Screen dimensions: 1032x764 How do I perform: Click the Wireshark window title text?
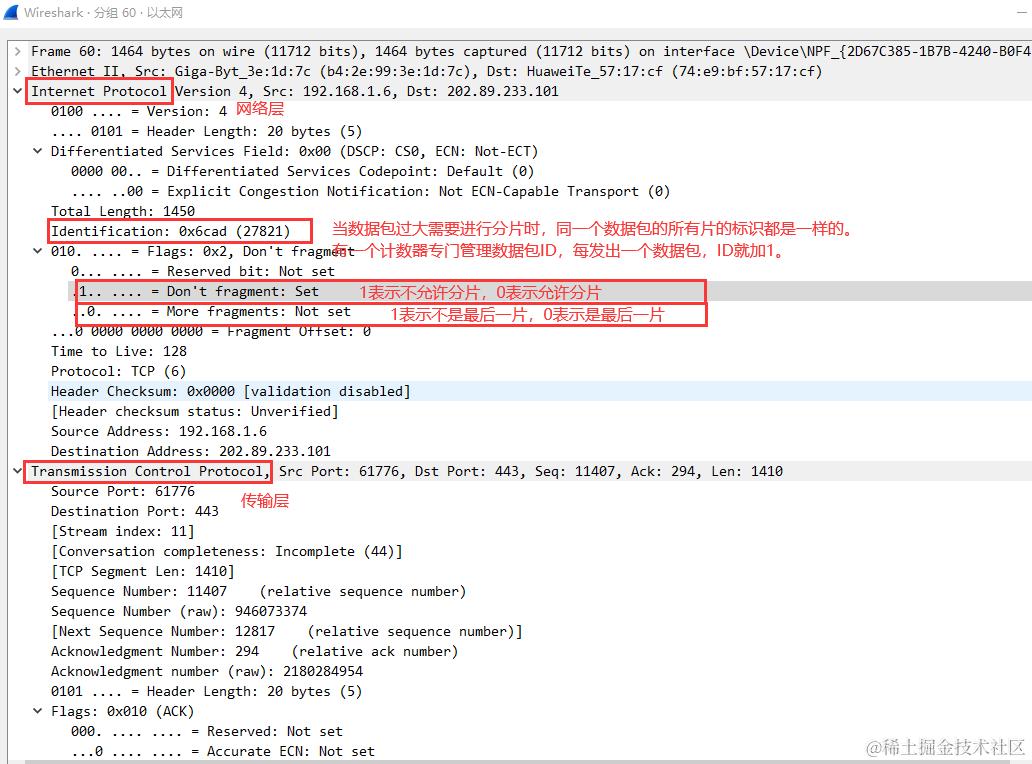coord(103,13)
